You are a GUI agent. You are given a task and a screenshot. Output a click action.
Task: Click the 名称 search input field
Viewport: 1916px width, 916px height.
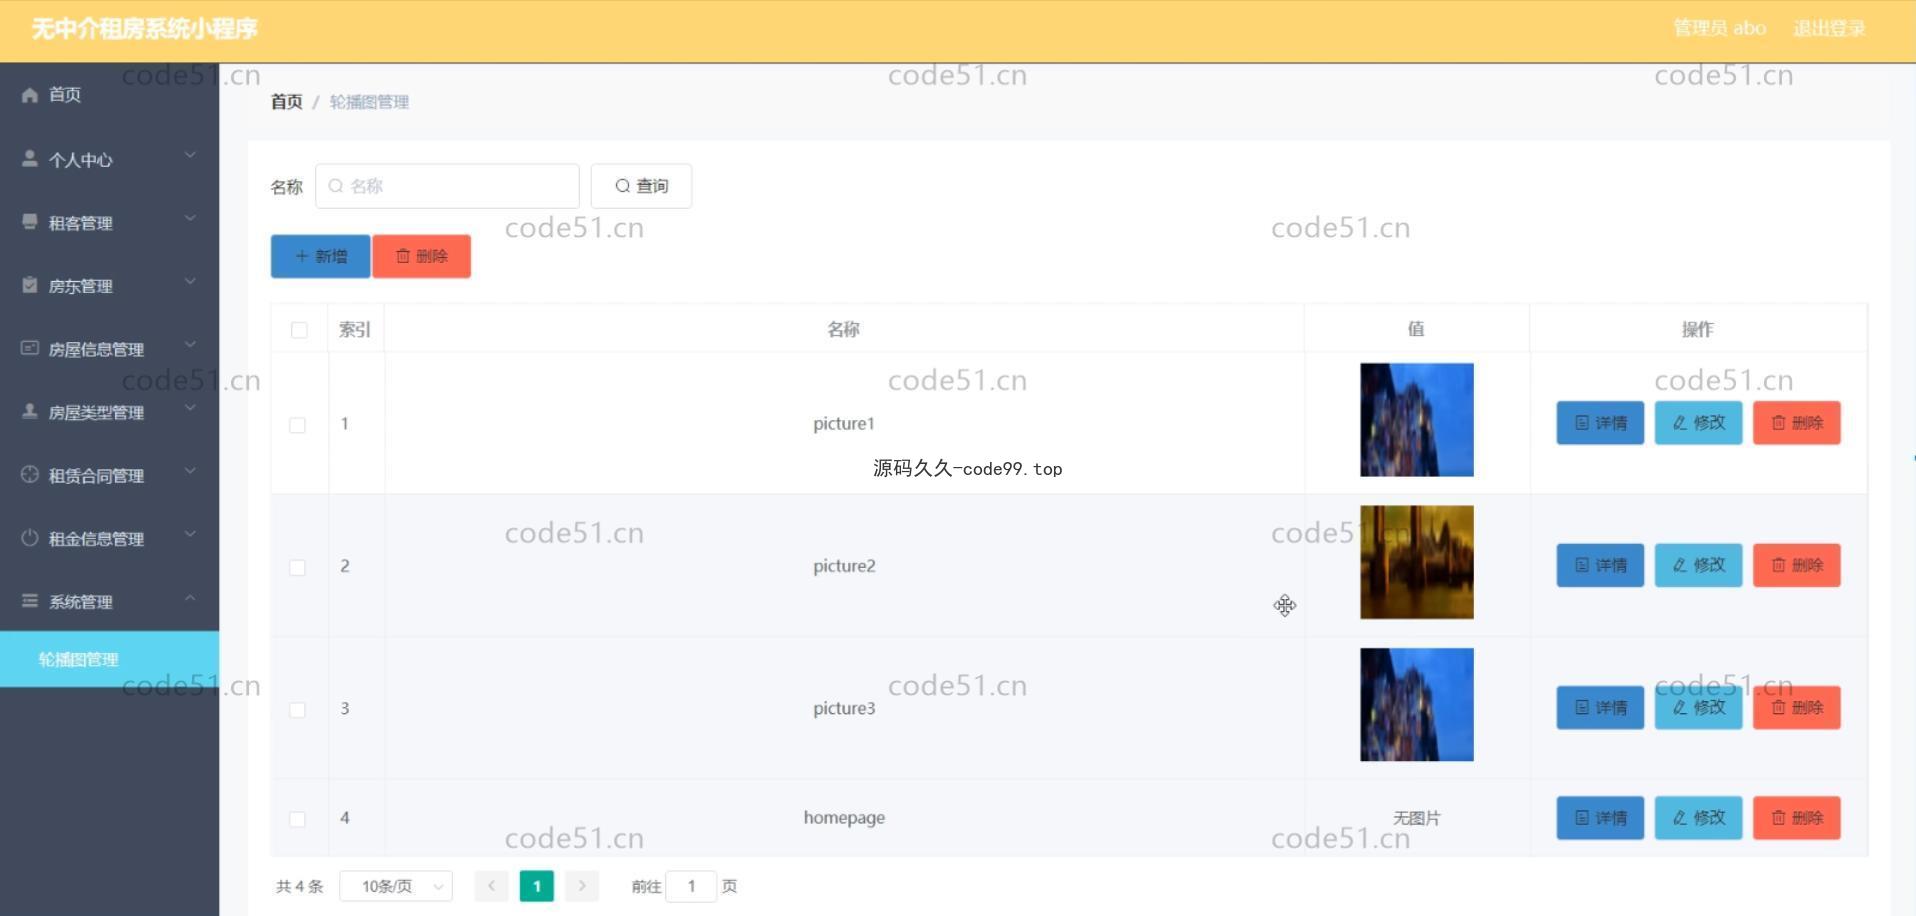point(447,186)
